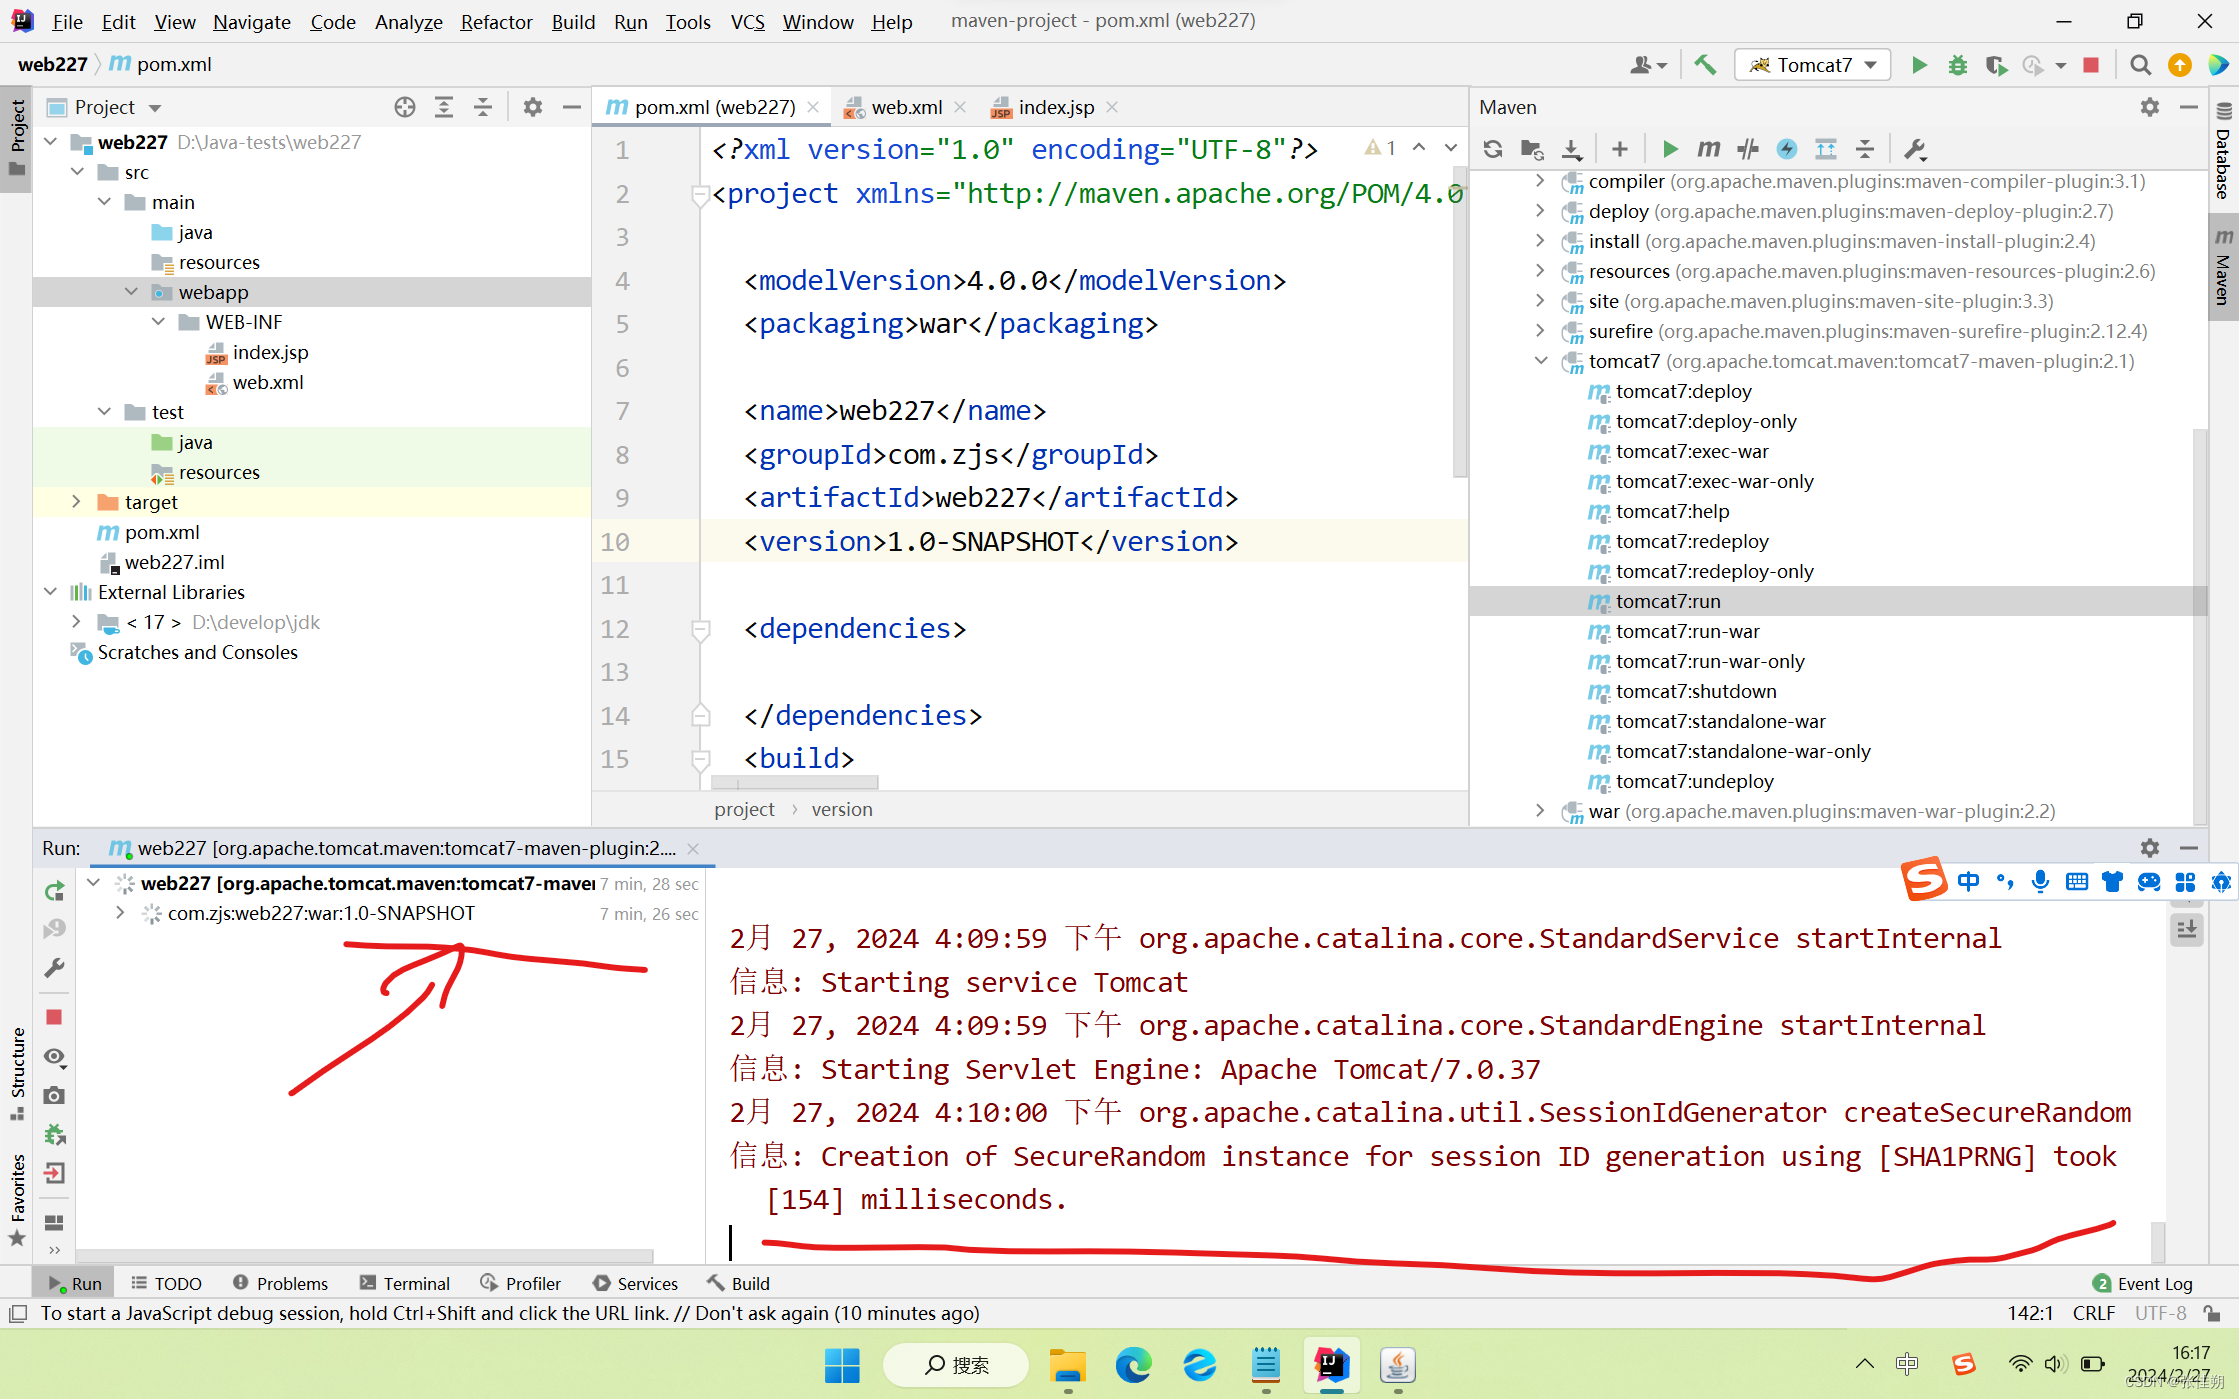Execute Maven Goal with the m icon
The width and height of the screenshot is (2239, 1399).
[1708, 148]
